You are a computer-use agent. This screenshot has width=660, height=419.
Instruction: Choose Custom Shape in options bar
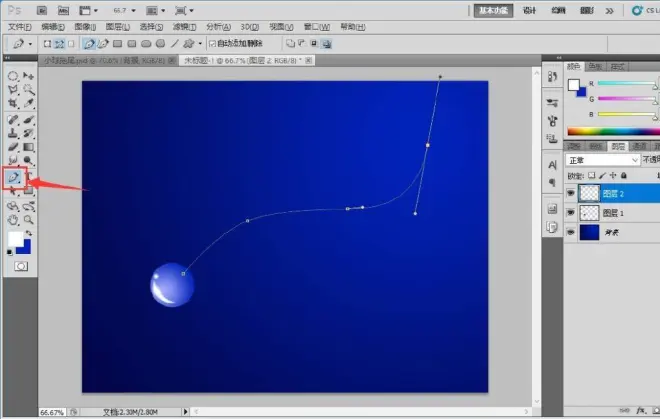coord(189,43)
